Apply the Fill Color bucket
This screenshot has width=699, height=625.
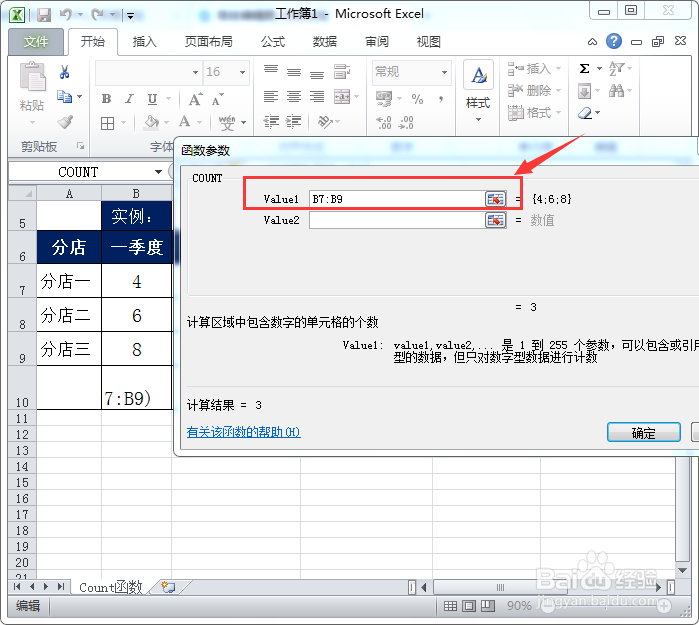(152, 122)
